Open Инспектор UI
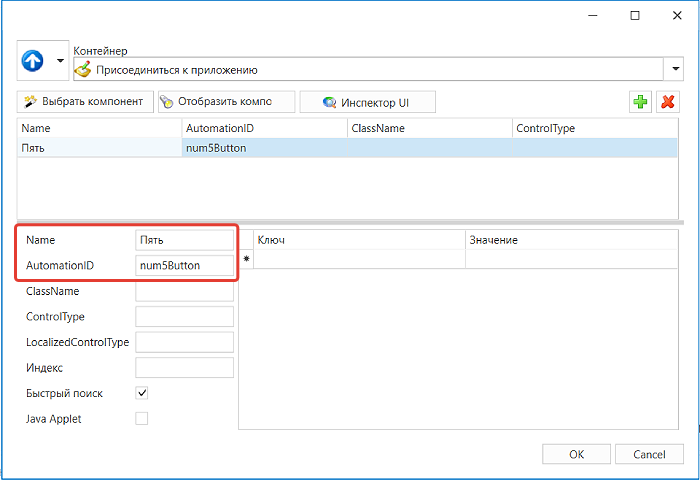The height and width of the screenshot is (481, 700). (x=367, y=102)
